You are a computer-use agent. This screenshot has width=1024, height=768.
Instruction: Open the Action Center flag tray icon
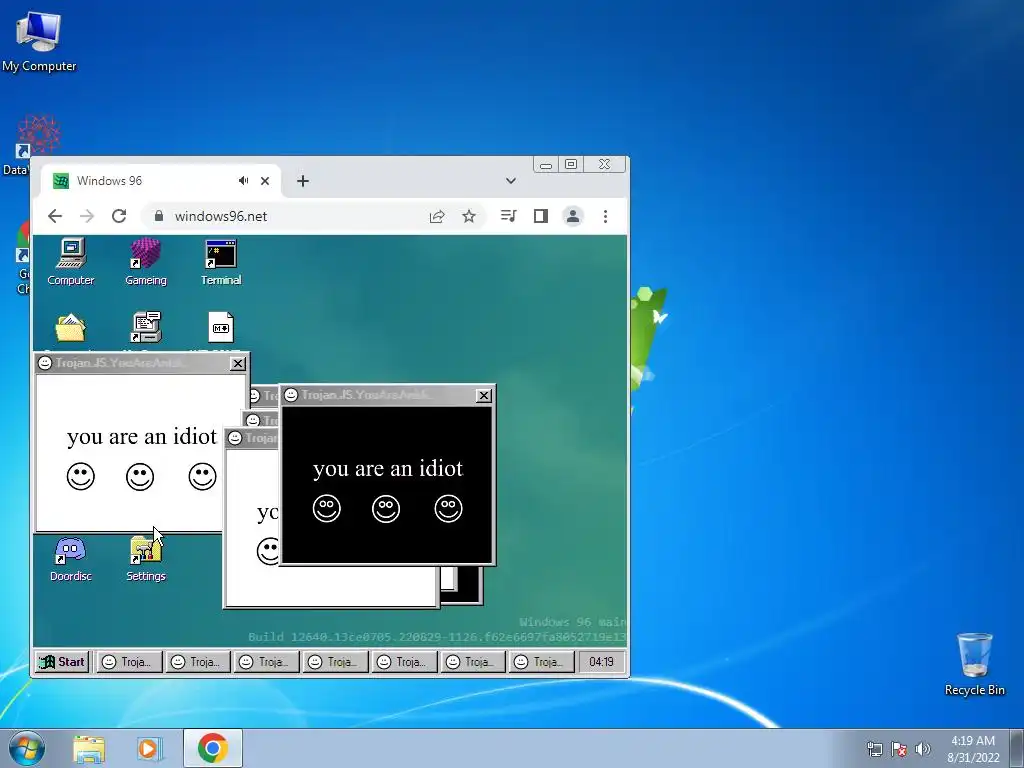899,748
